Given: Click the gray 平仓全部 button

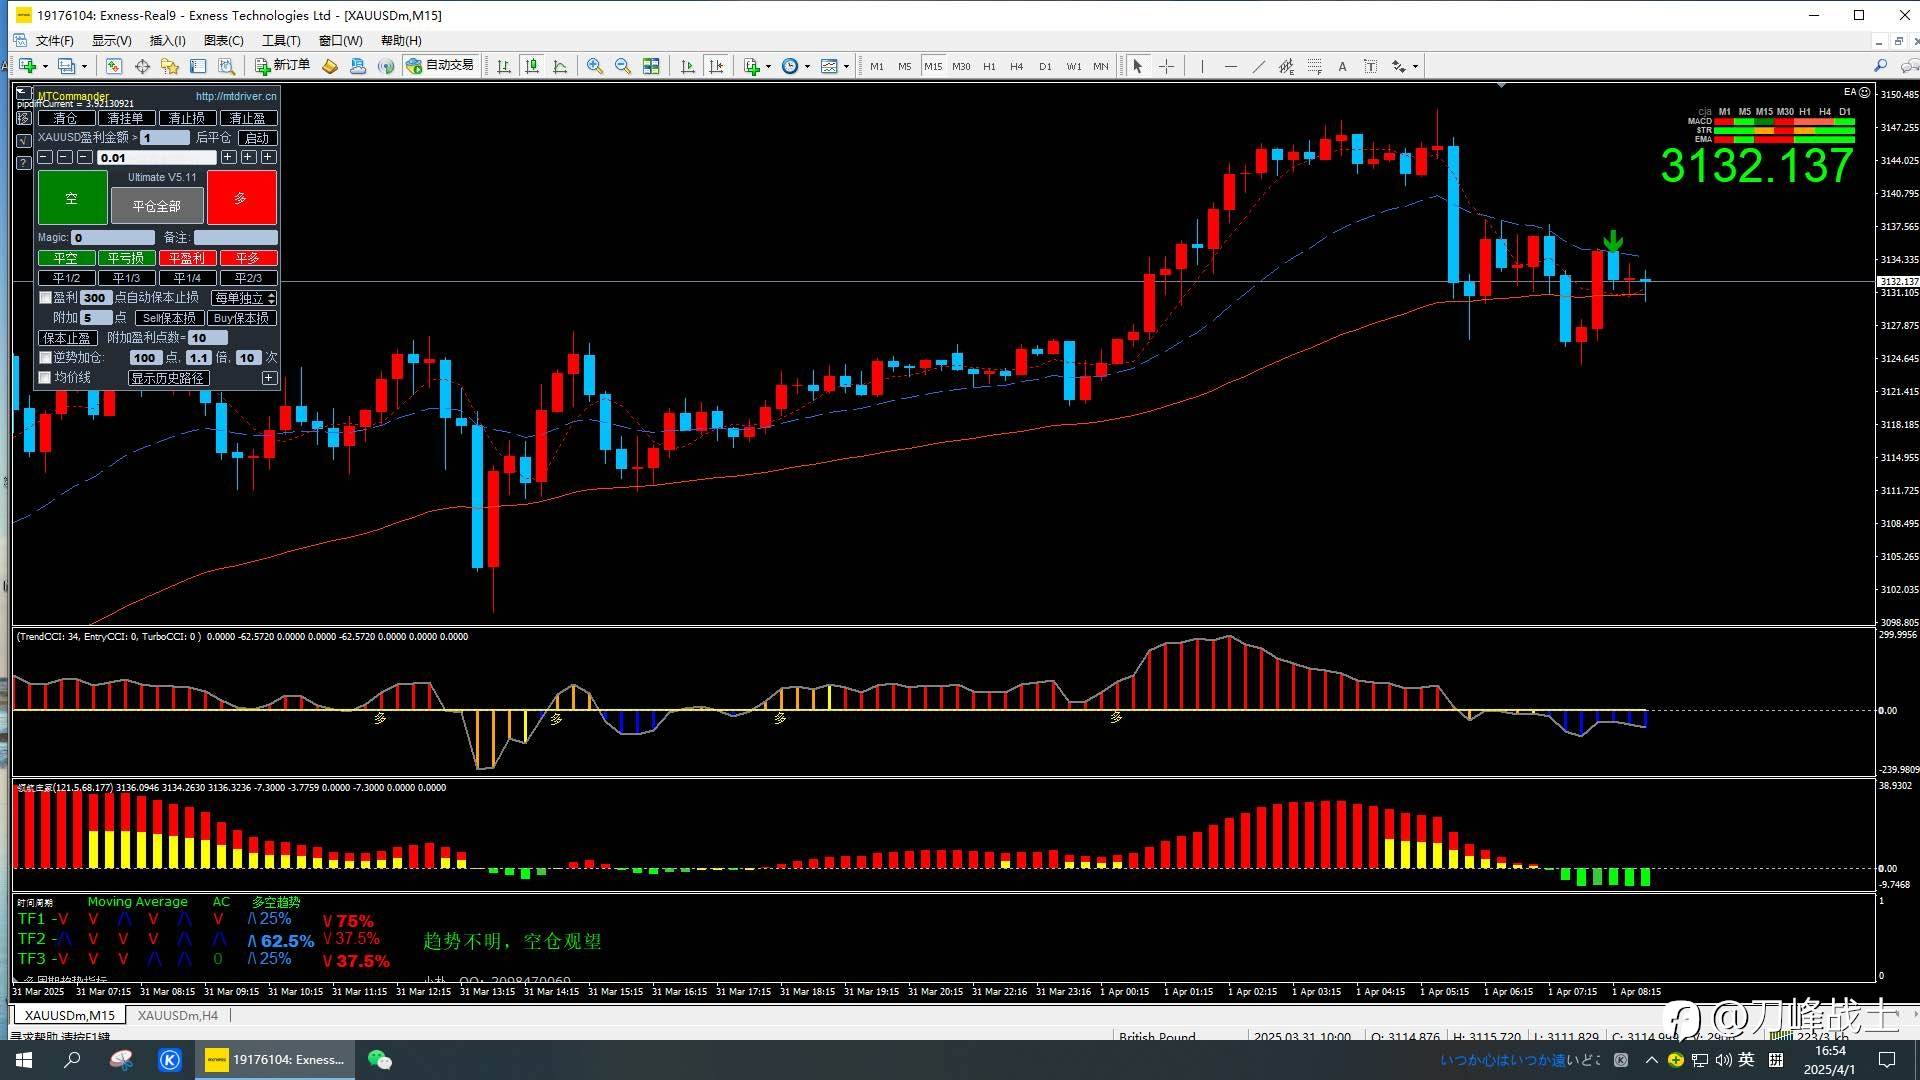Looking at the screenshot, I should 157,206.
